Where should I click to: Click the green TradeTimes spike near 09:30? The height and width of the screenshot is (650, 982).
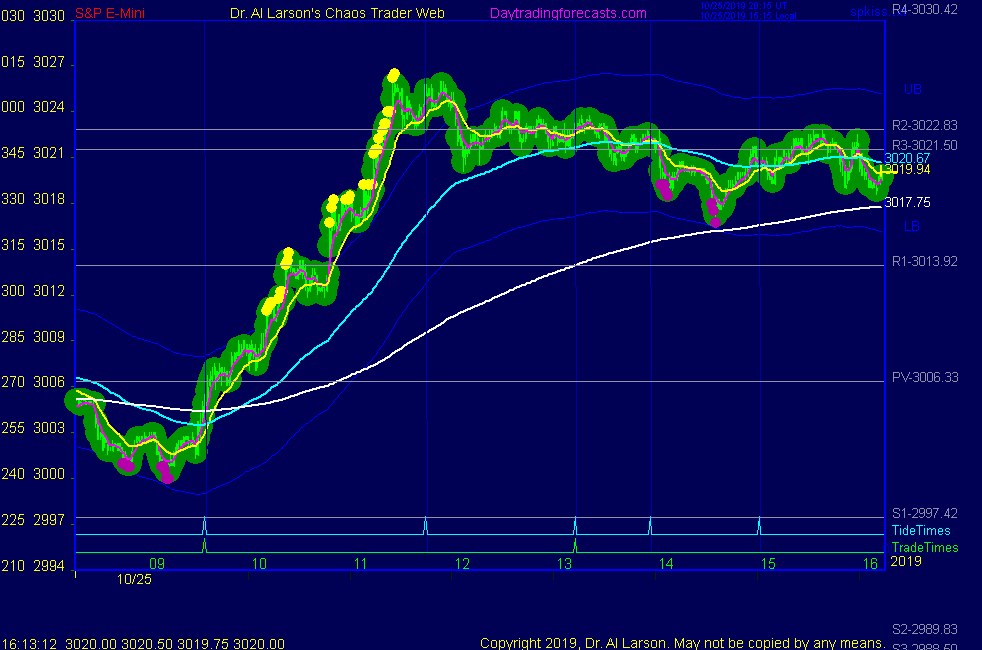(x=204, y=545)
